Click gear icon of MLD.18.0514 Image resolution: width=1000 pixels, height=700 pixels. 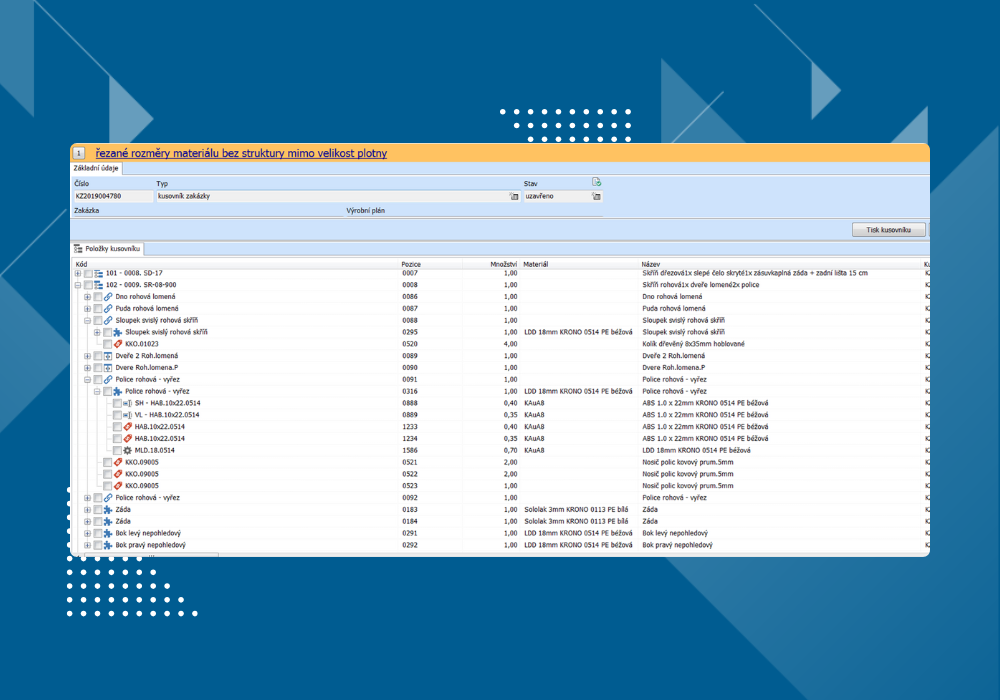point(128,451)
